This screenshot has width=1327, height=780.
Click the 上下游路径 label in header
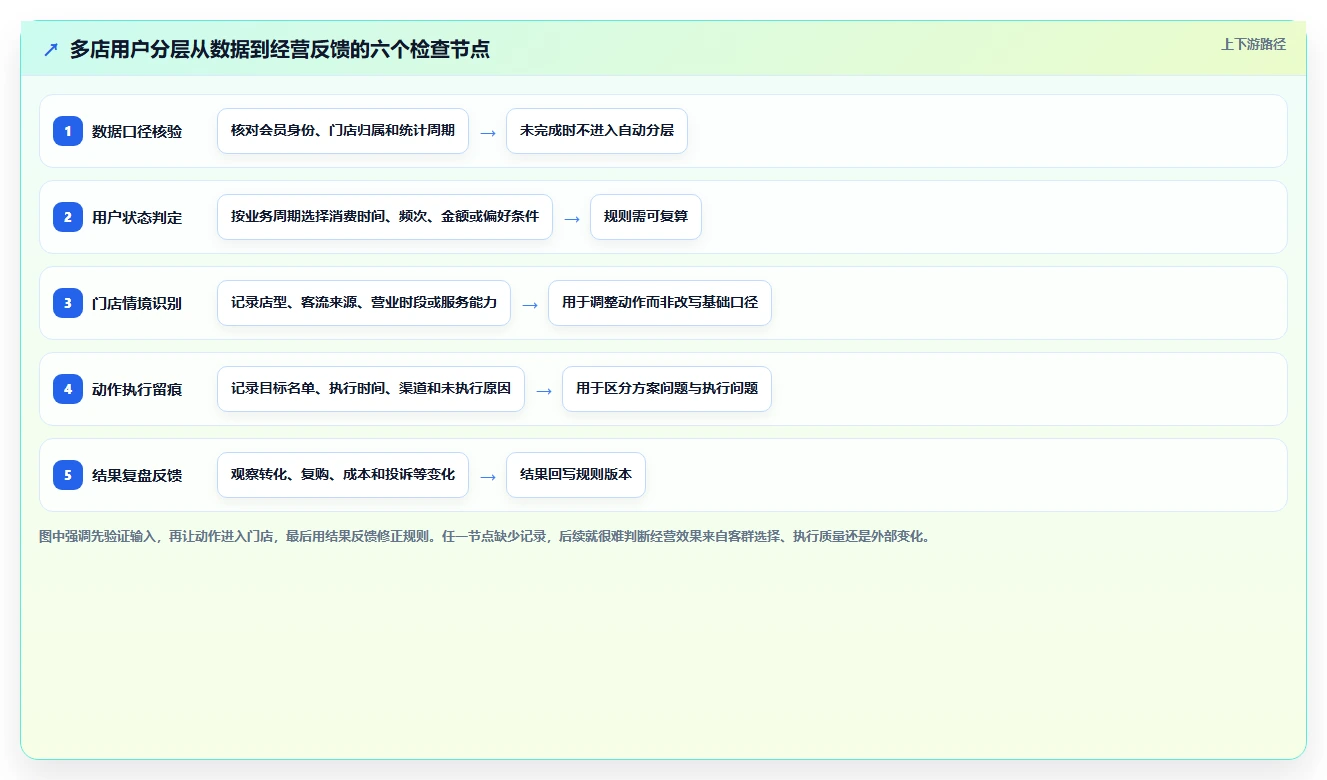[1253, 44]
